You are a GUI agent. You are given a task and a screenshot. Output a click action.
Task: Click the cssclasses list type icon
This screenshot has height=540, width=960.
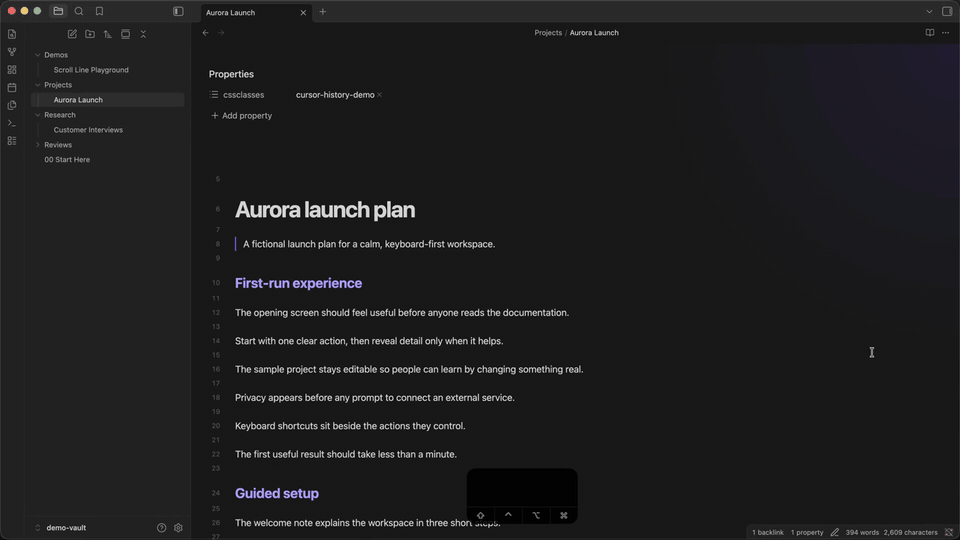point(214,95)
